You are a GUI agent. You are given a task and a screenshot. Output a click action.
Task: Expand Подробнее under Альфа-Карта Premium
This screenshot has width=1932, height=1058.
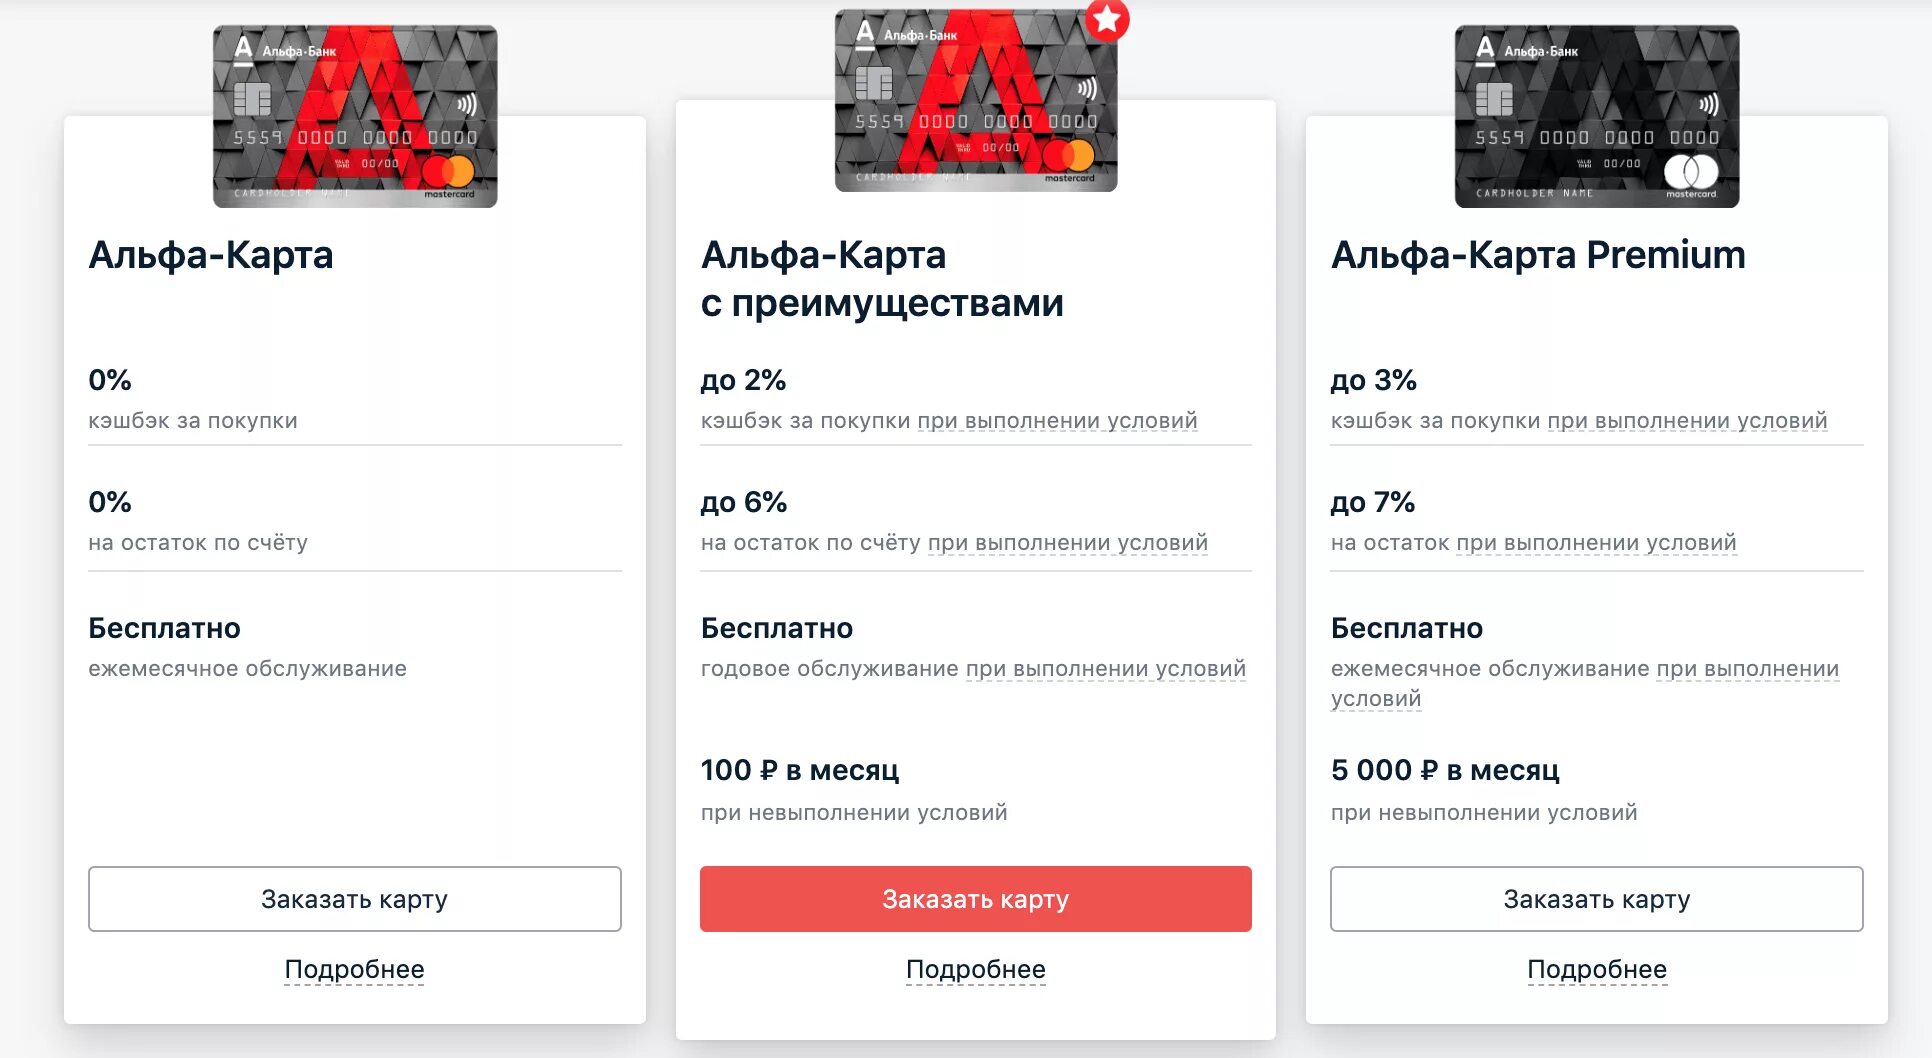point(1596,969)
